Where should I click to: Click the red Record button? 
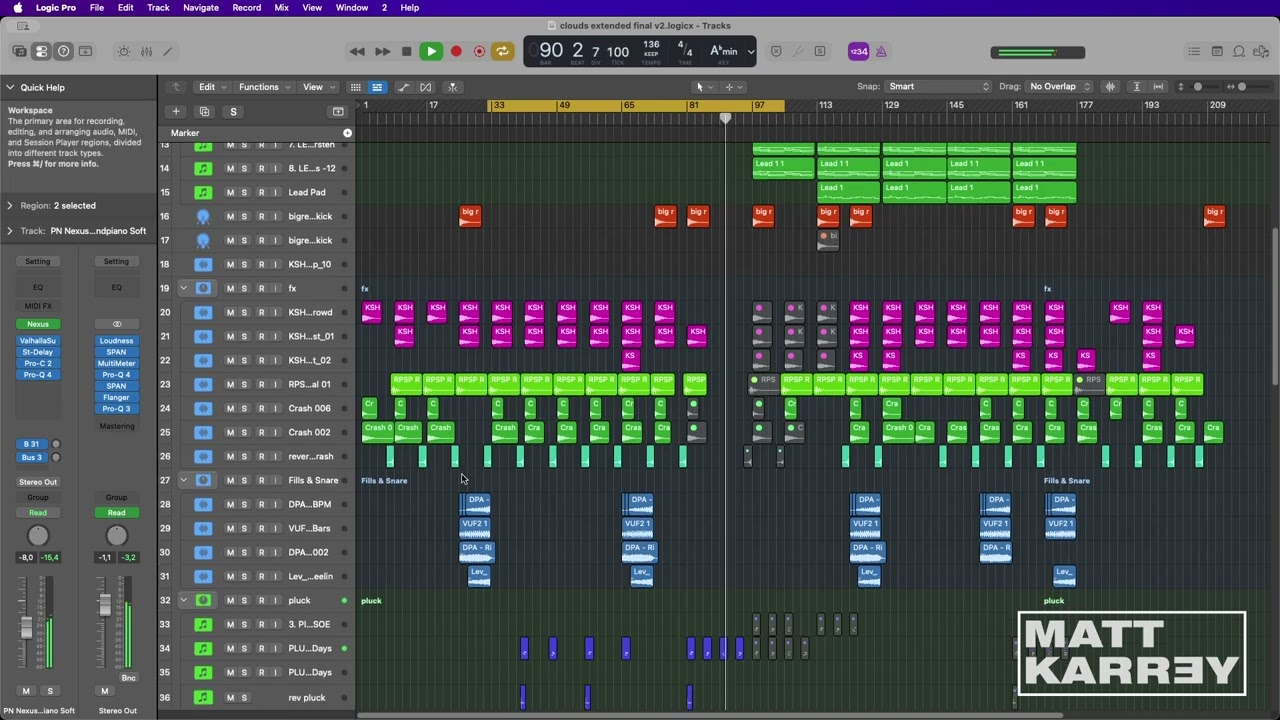[x=456, y=51]
